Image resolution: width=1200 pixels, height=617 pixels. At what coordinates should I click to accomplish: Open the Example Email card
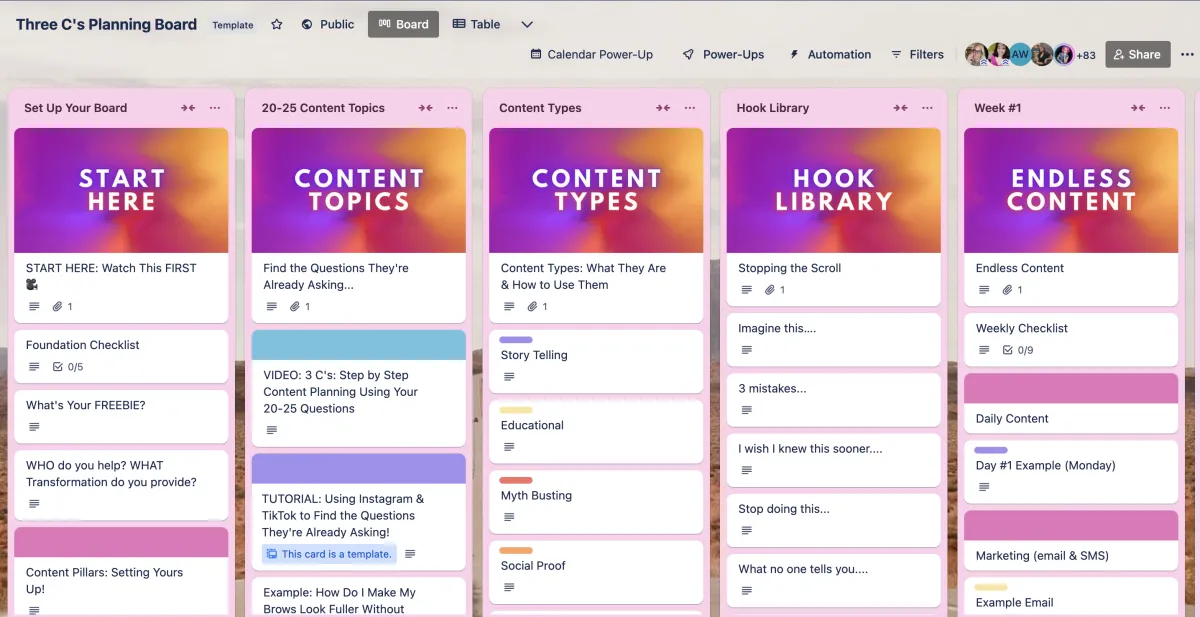coord(1071,596)
